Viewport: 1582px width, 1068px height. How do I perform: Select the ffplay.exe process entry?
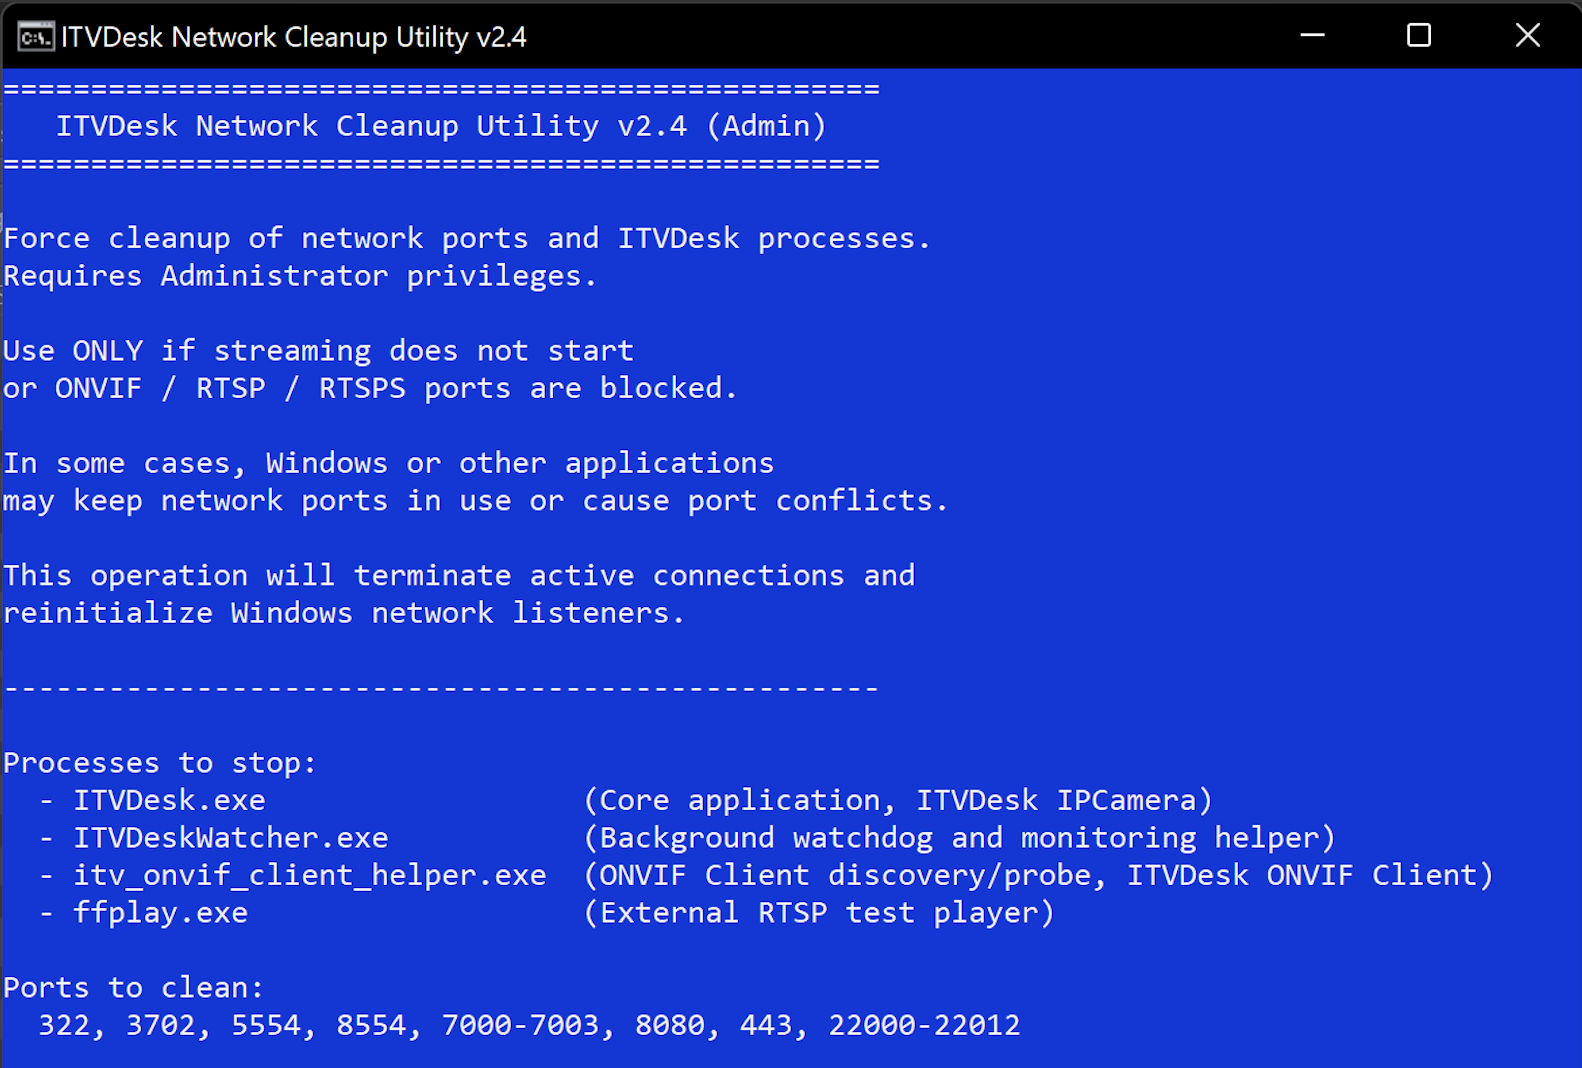(160, 913)
